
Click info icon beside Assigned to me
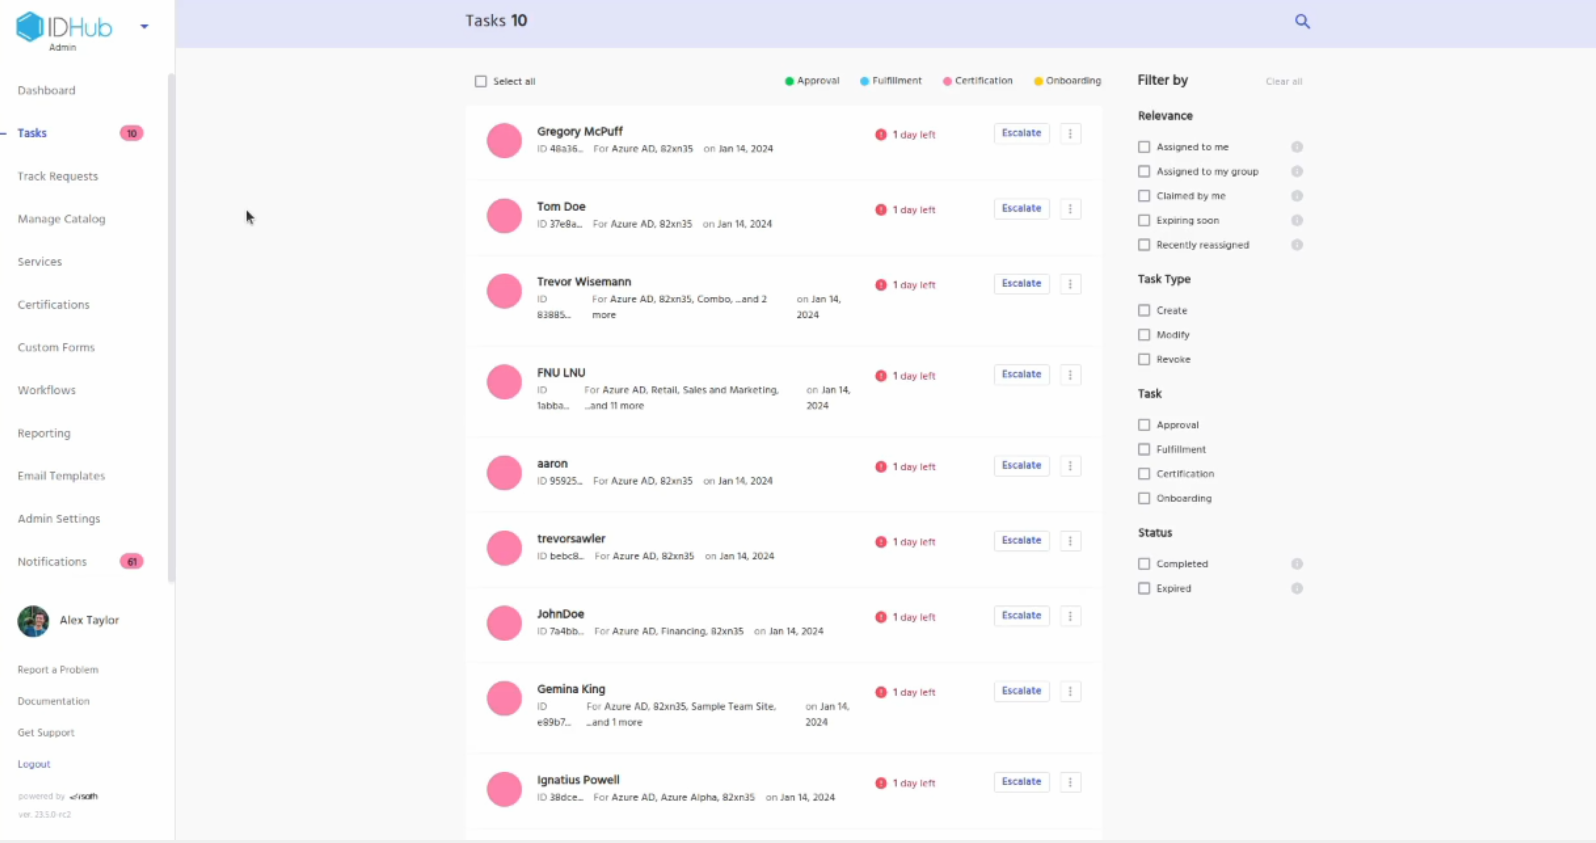1297,147
